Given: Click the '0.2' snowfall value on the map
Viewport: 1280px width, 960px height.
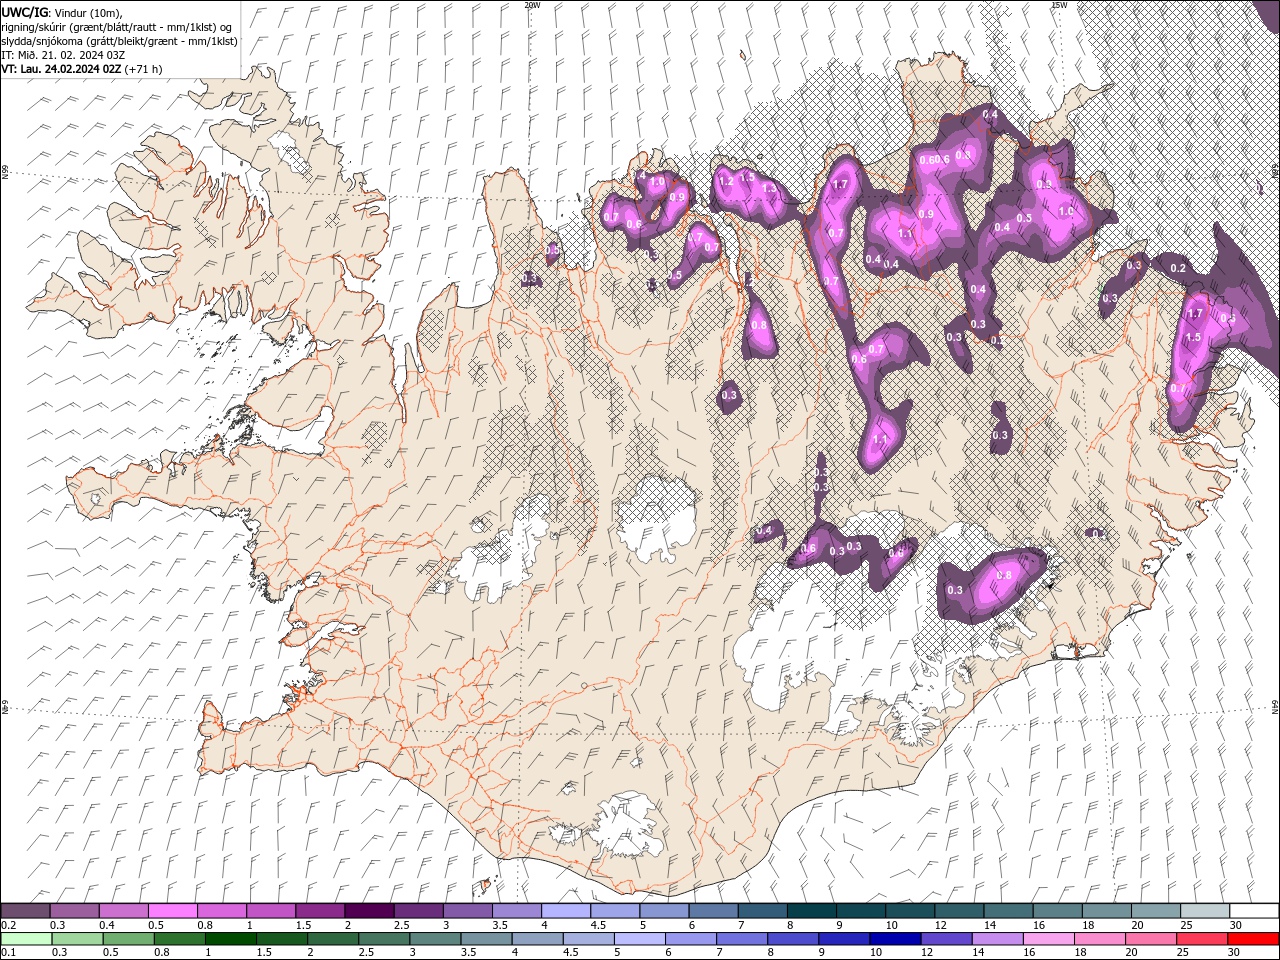Looking at the screenshot, I should point(1178,268).
